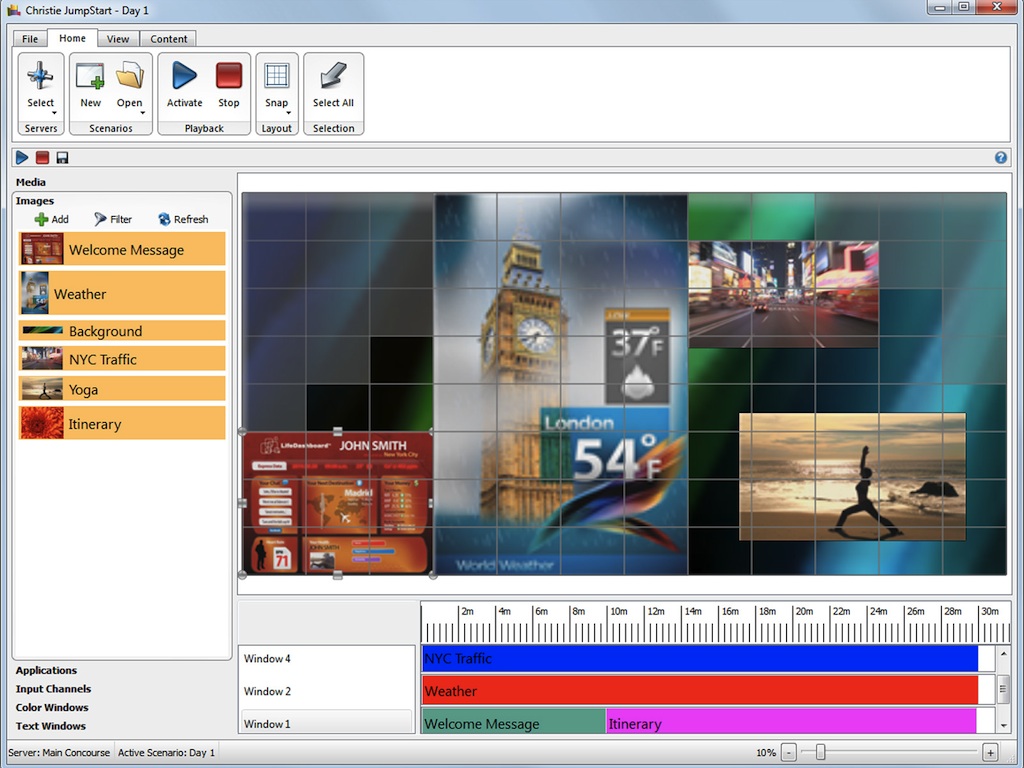This screenshot has height=768, width=1024.
Task: Open help via the blue question mark
Action: (1001, 158)
